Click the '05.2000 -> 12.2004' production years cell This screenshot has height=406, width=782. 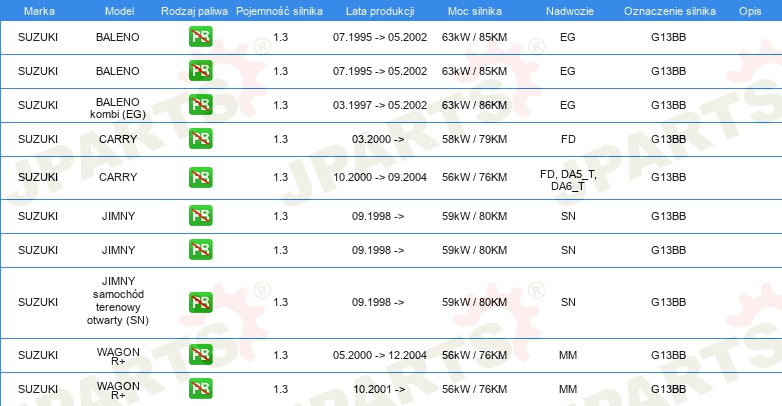[380, 355]
